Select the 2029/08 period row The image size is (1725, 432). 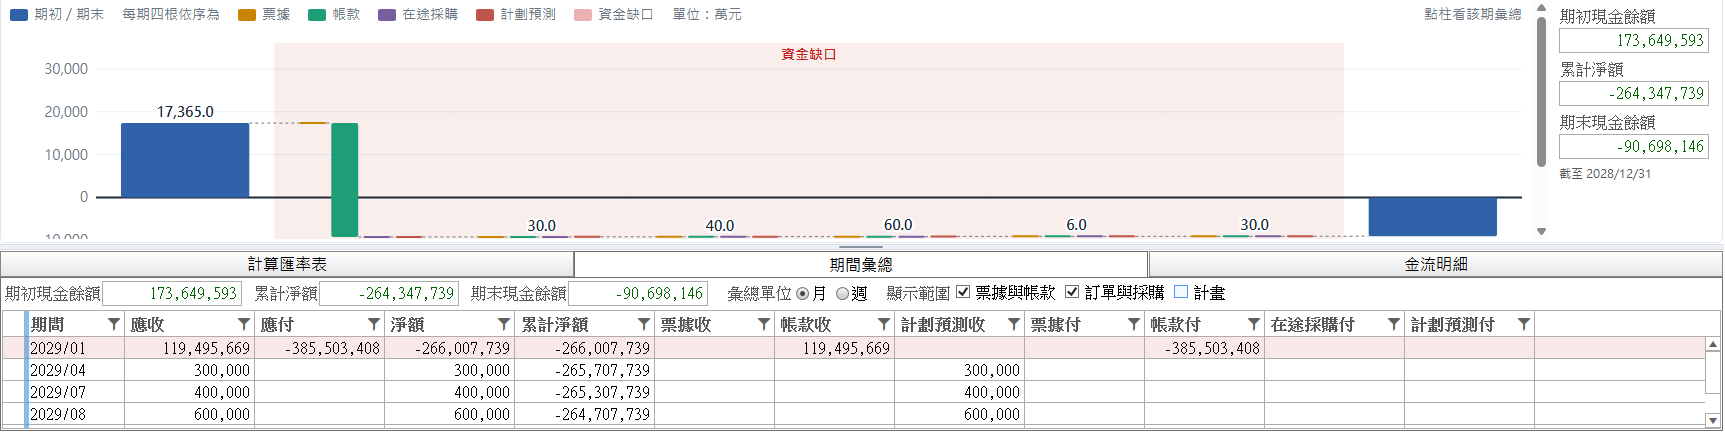853,414
